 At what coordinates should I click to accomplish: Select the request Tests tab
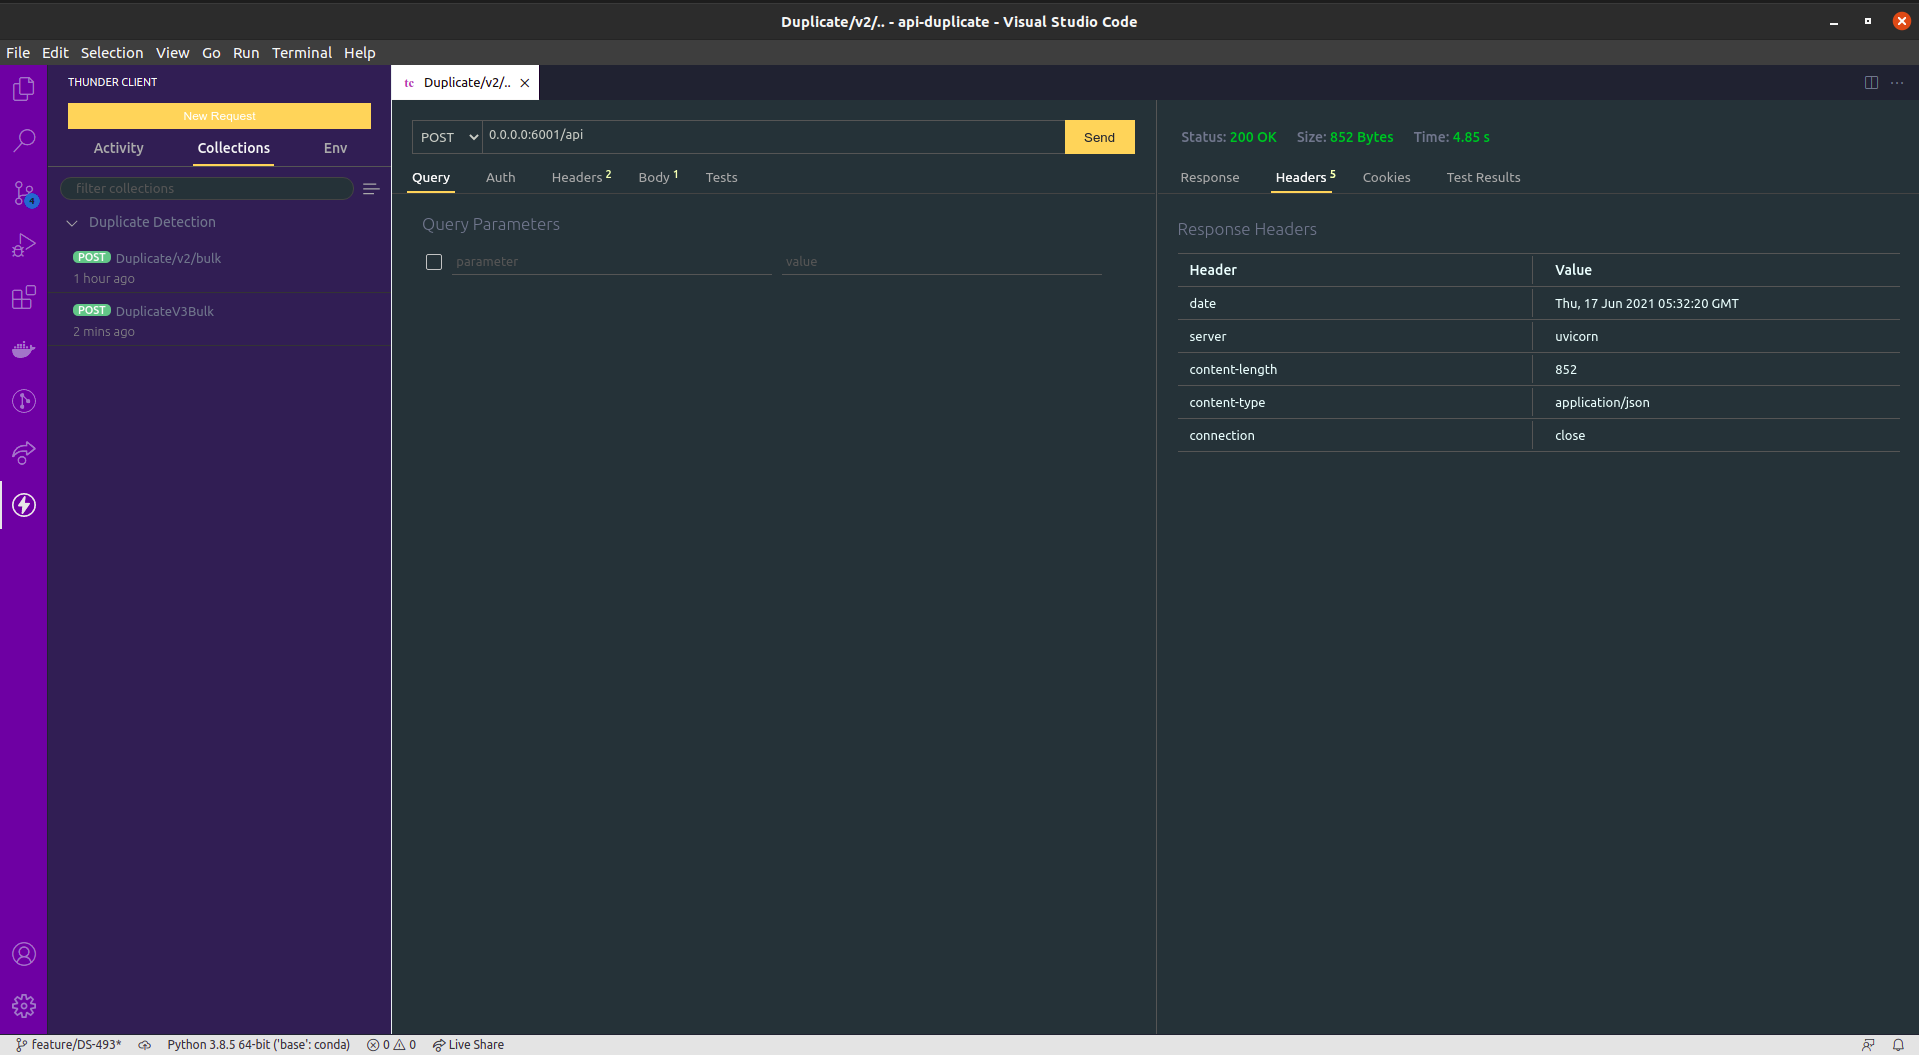(x=722, y=178)
